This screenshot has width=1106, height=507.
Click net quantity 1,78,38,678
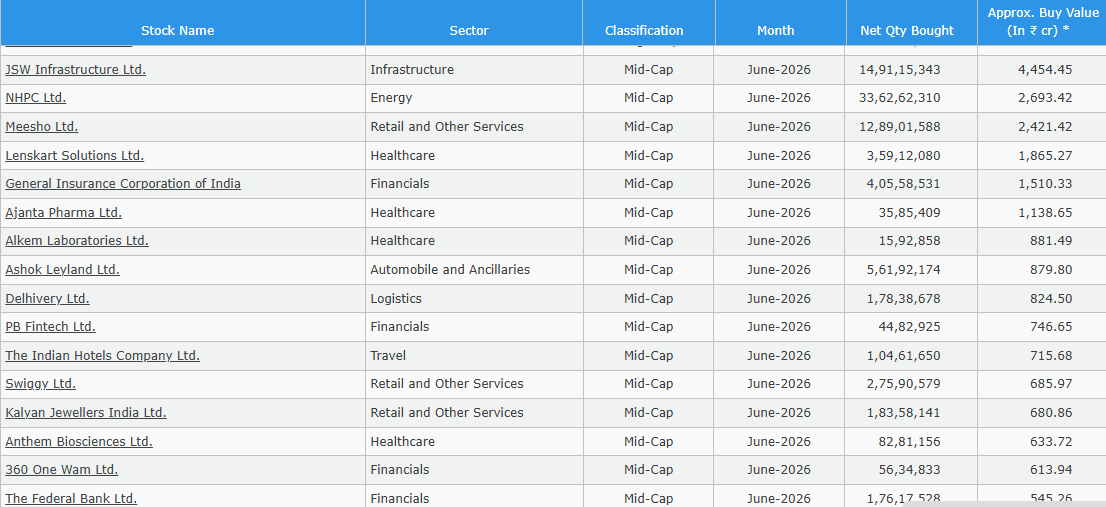pyautogui.click(x=904, y=299)
